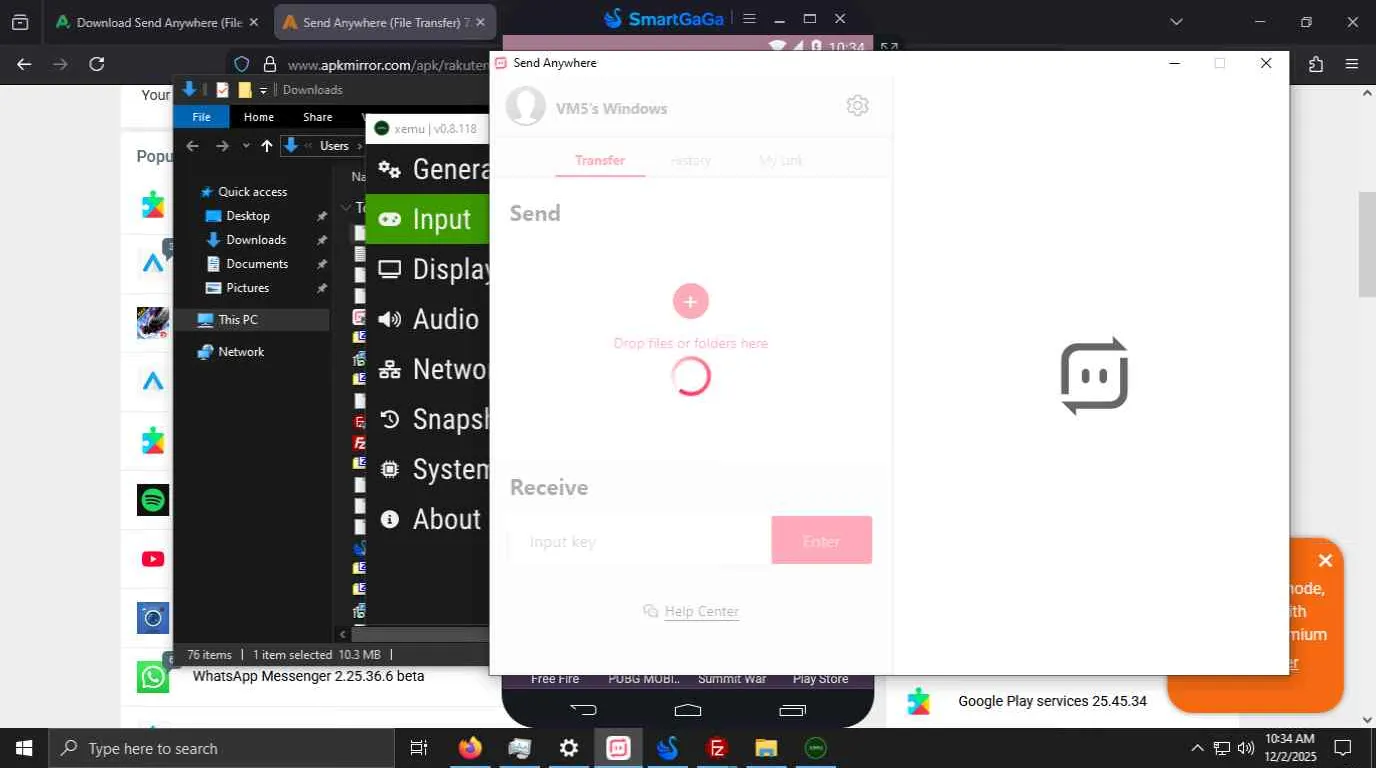Click the tracking protection shield icon
Image resolution: width=1376 pixels, height=768 pixels.
tap(242, 64)
